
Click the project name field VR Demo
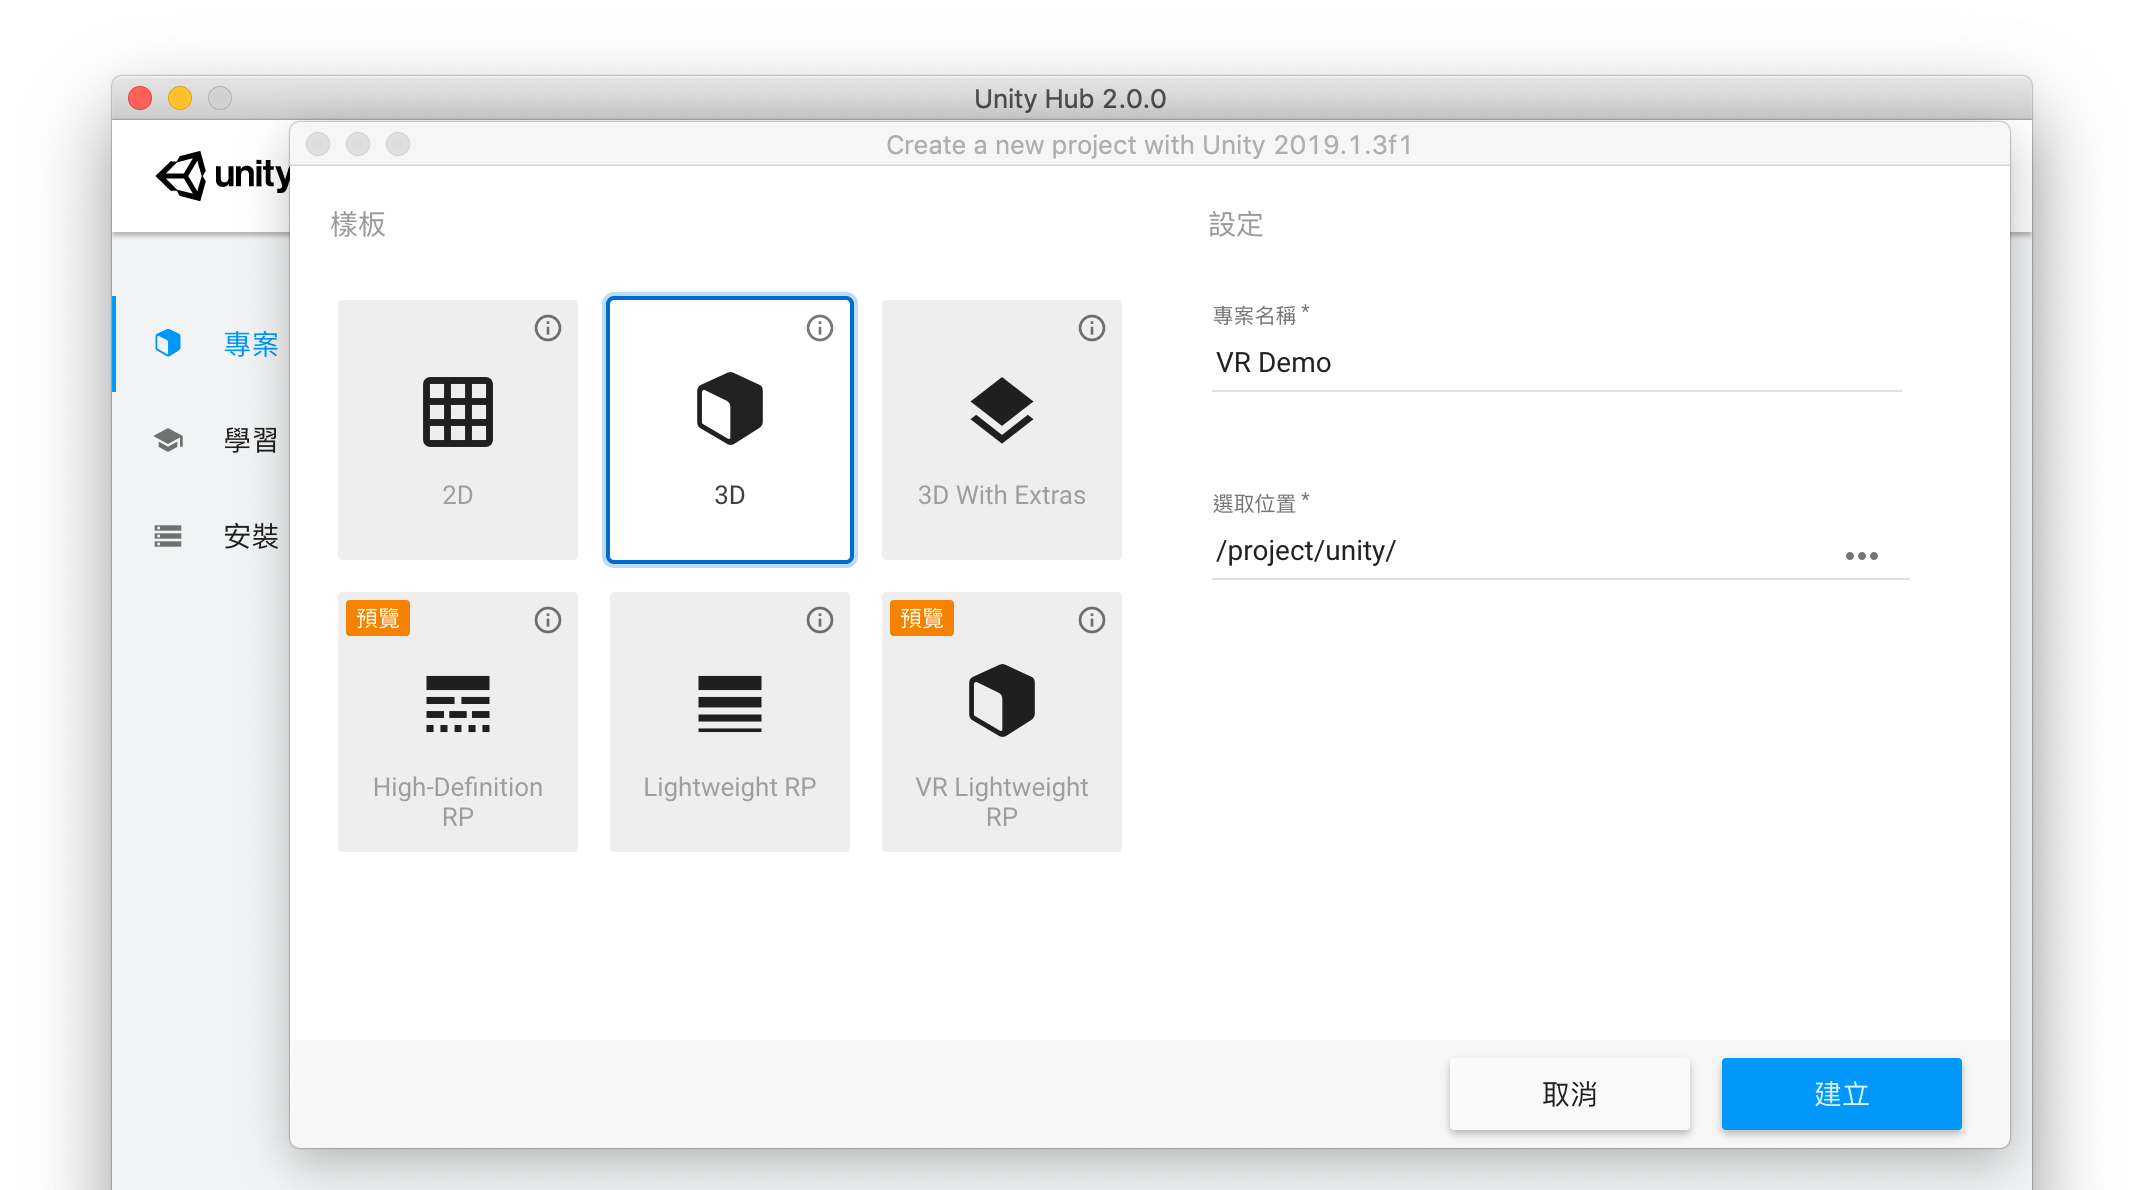[x=1557, y=362]
